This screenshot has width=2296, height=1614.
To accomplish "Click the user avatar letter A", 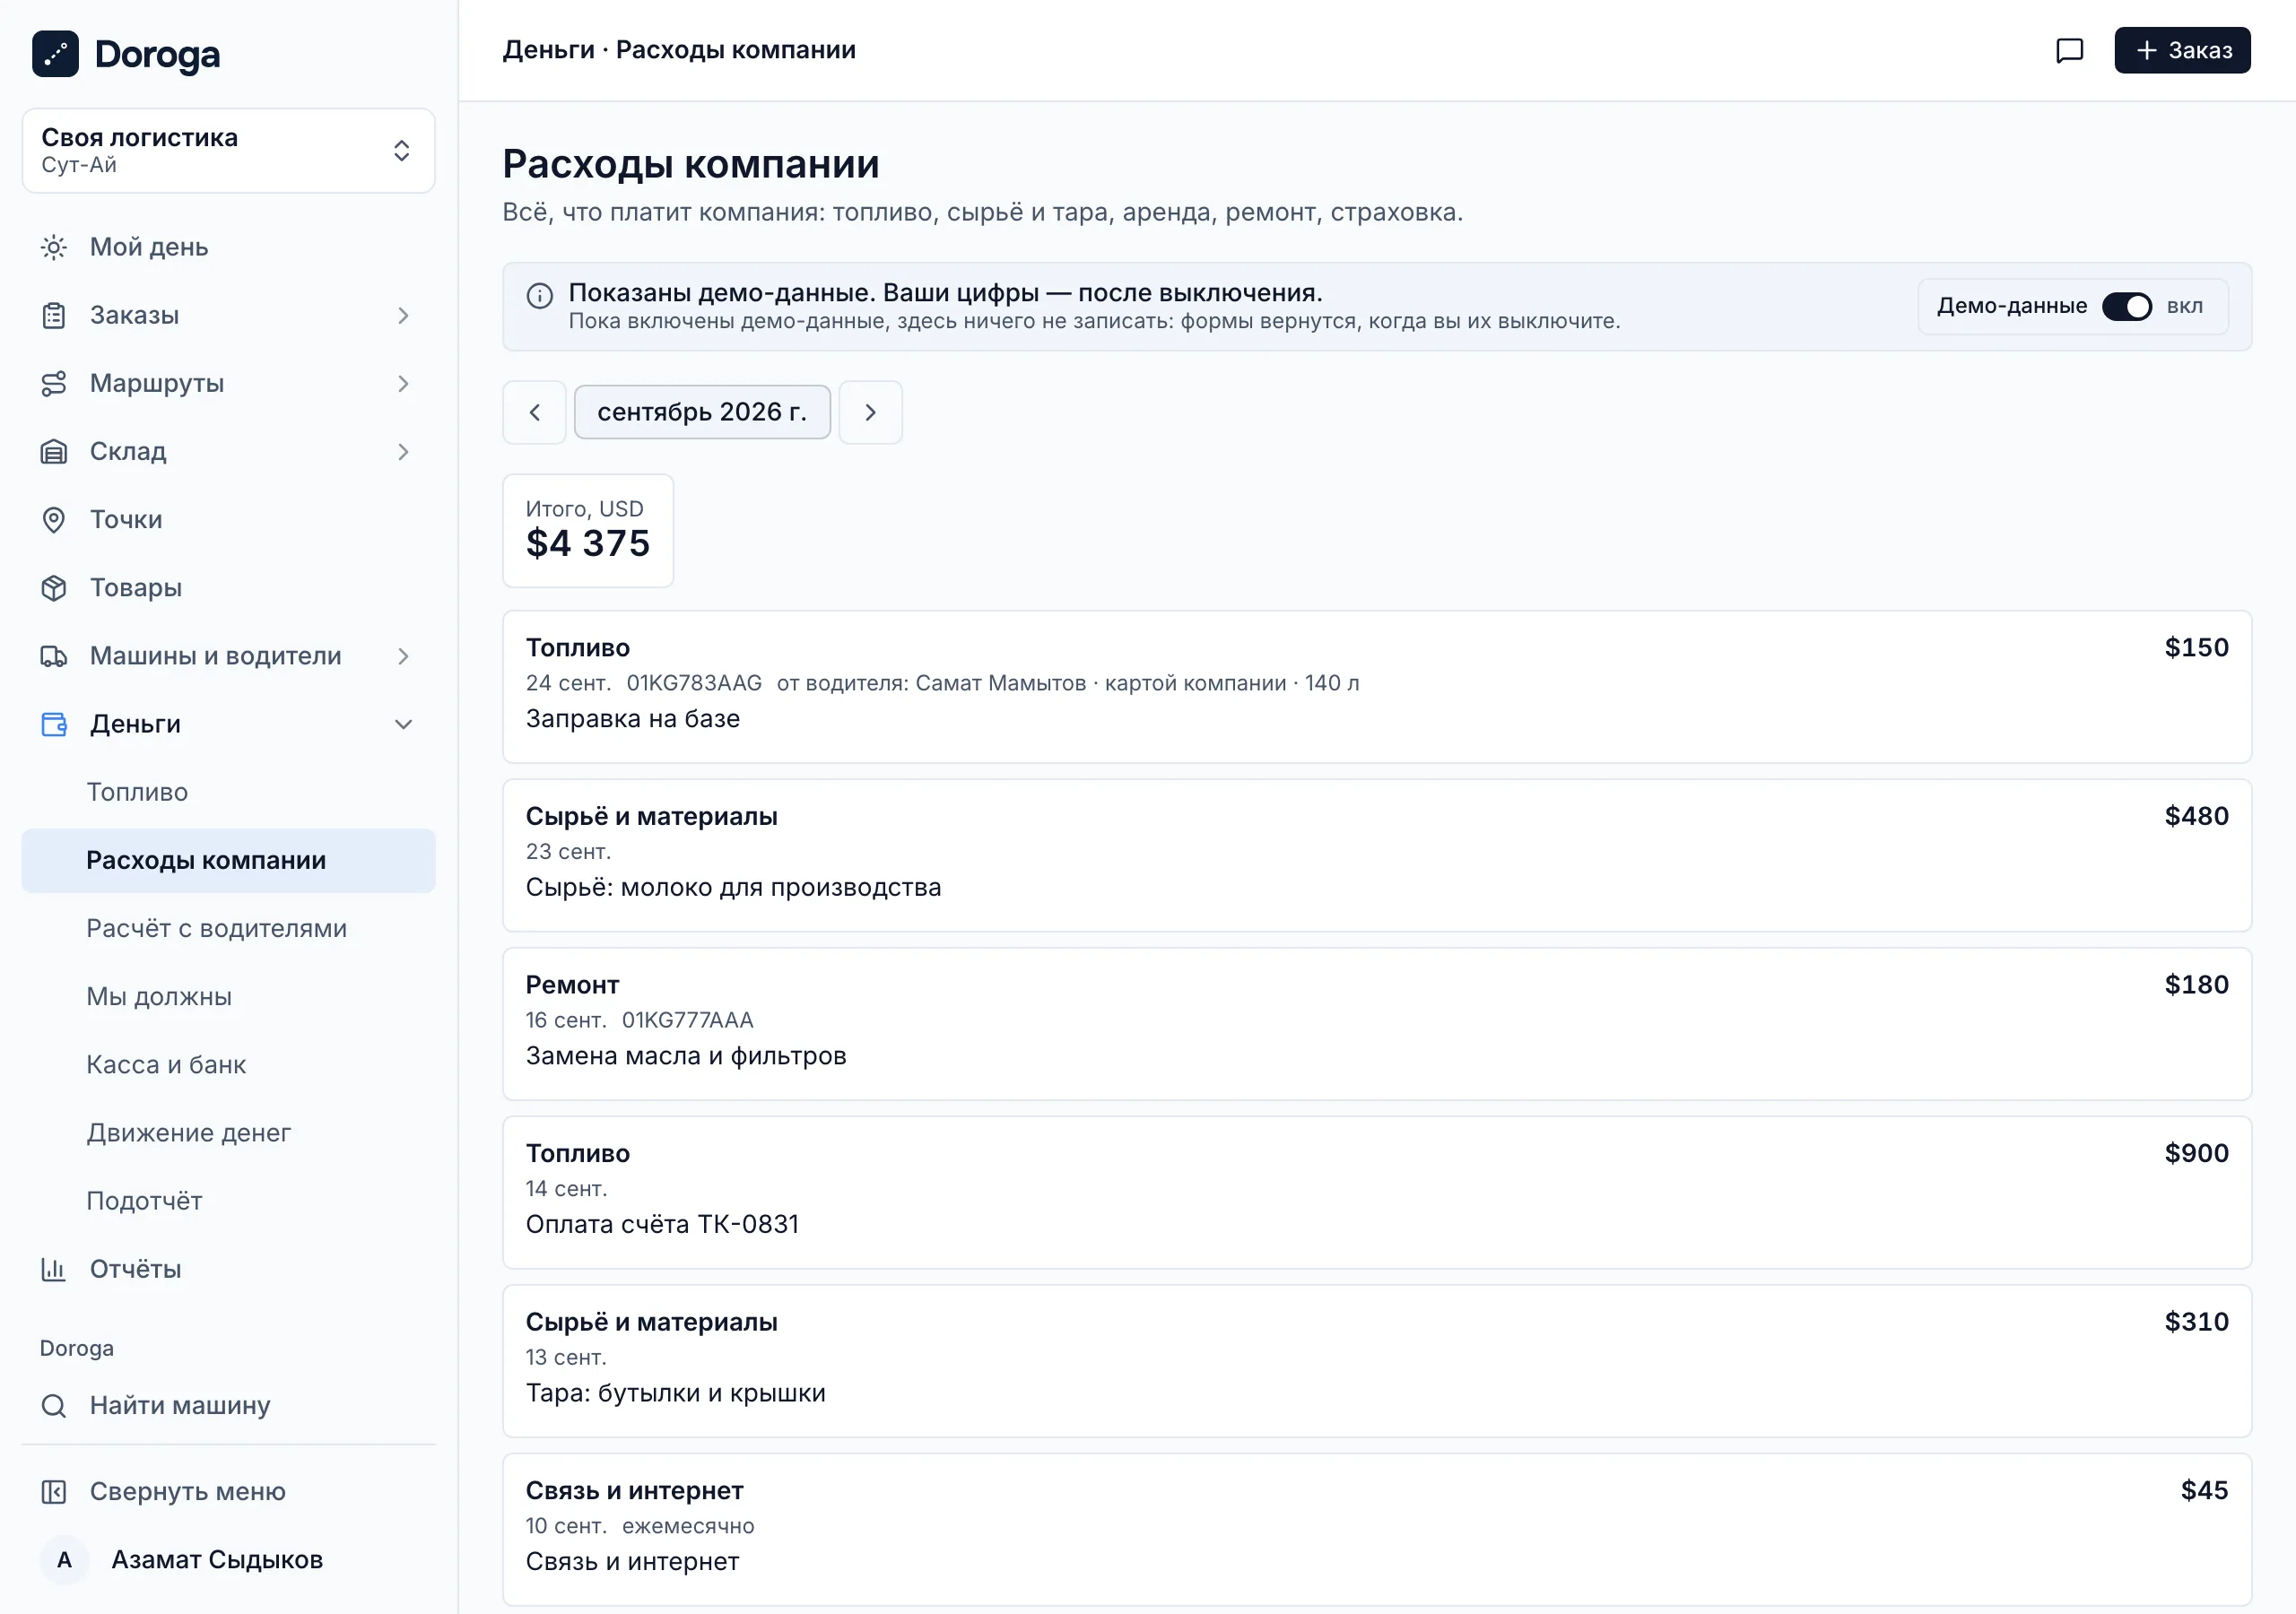I will (x=65, y=1559).
